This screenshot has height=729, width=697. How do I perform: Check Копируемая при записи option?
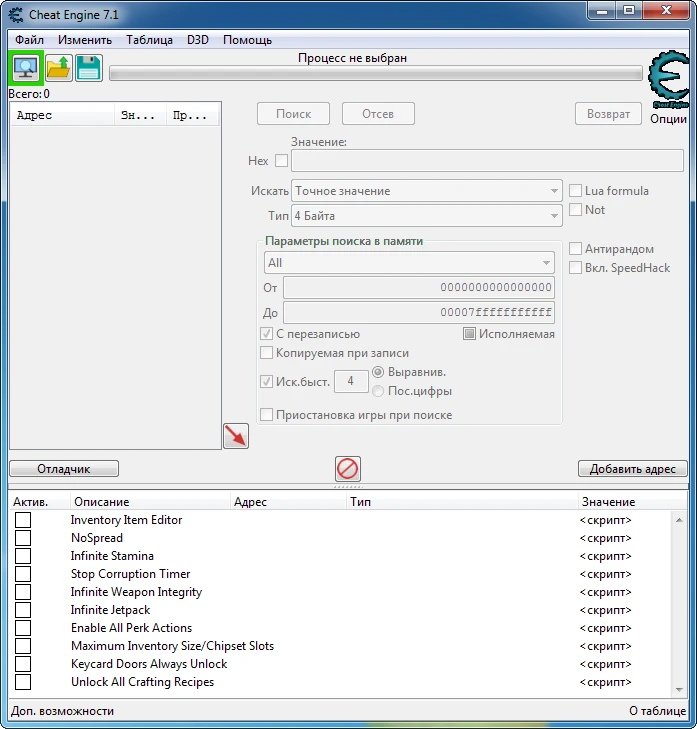266,353
